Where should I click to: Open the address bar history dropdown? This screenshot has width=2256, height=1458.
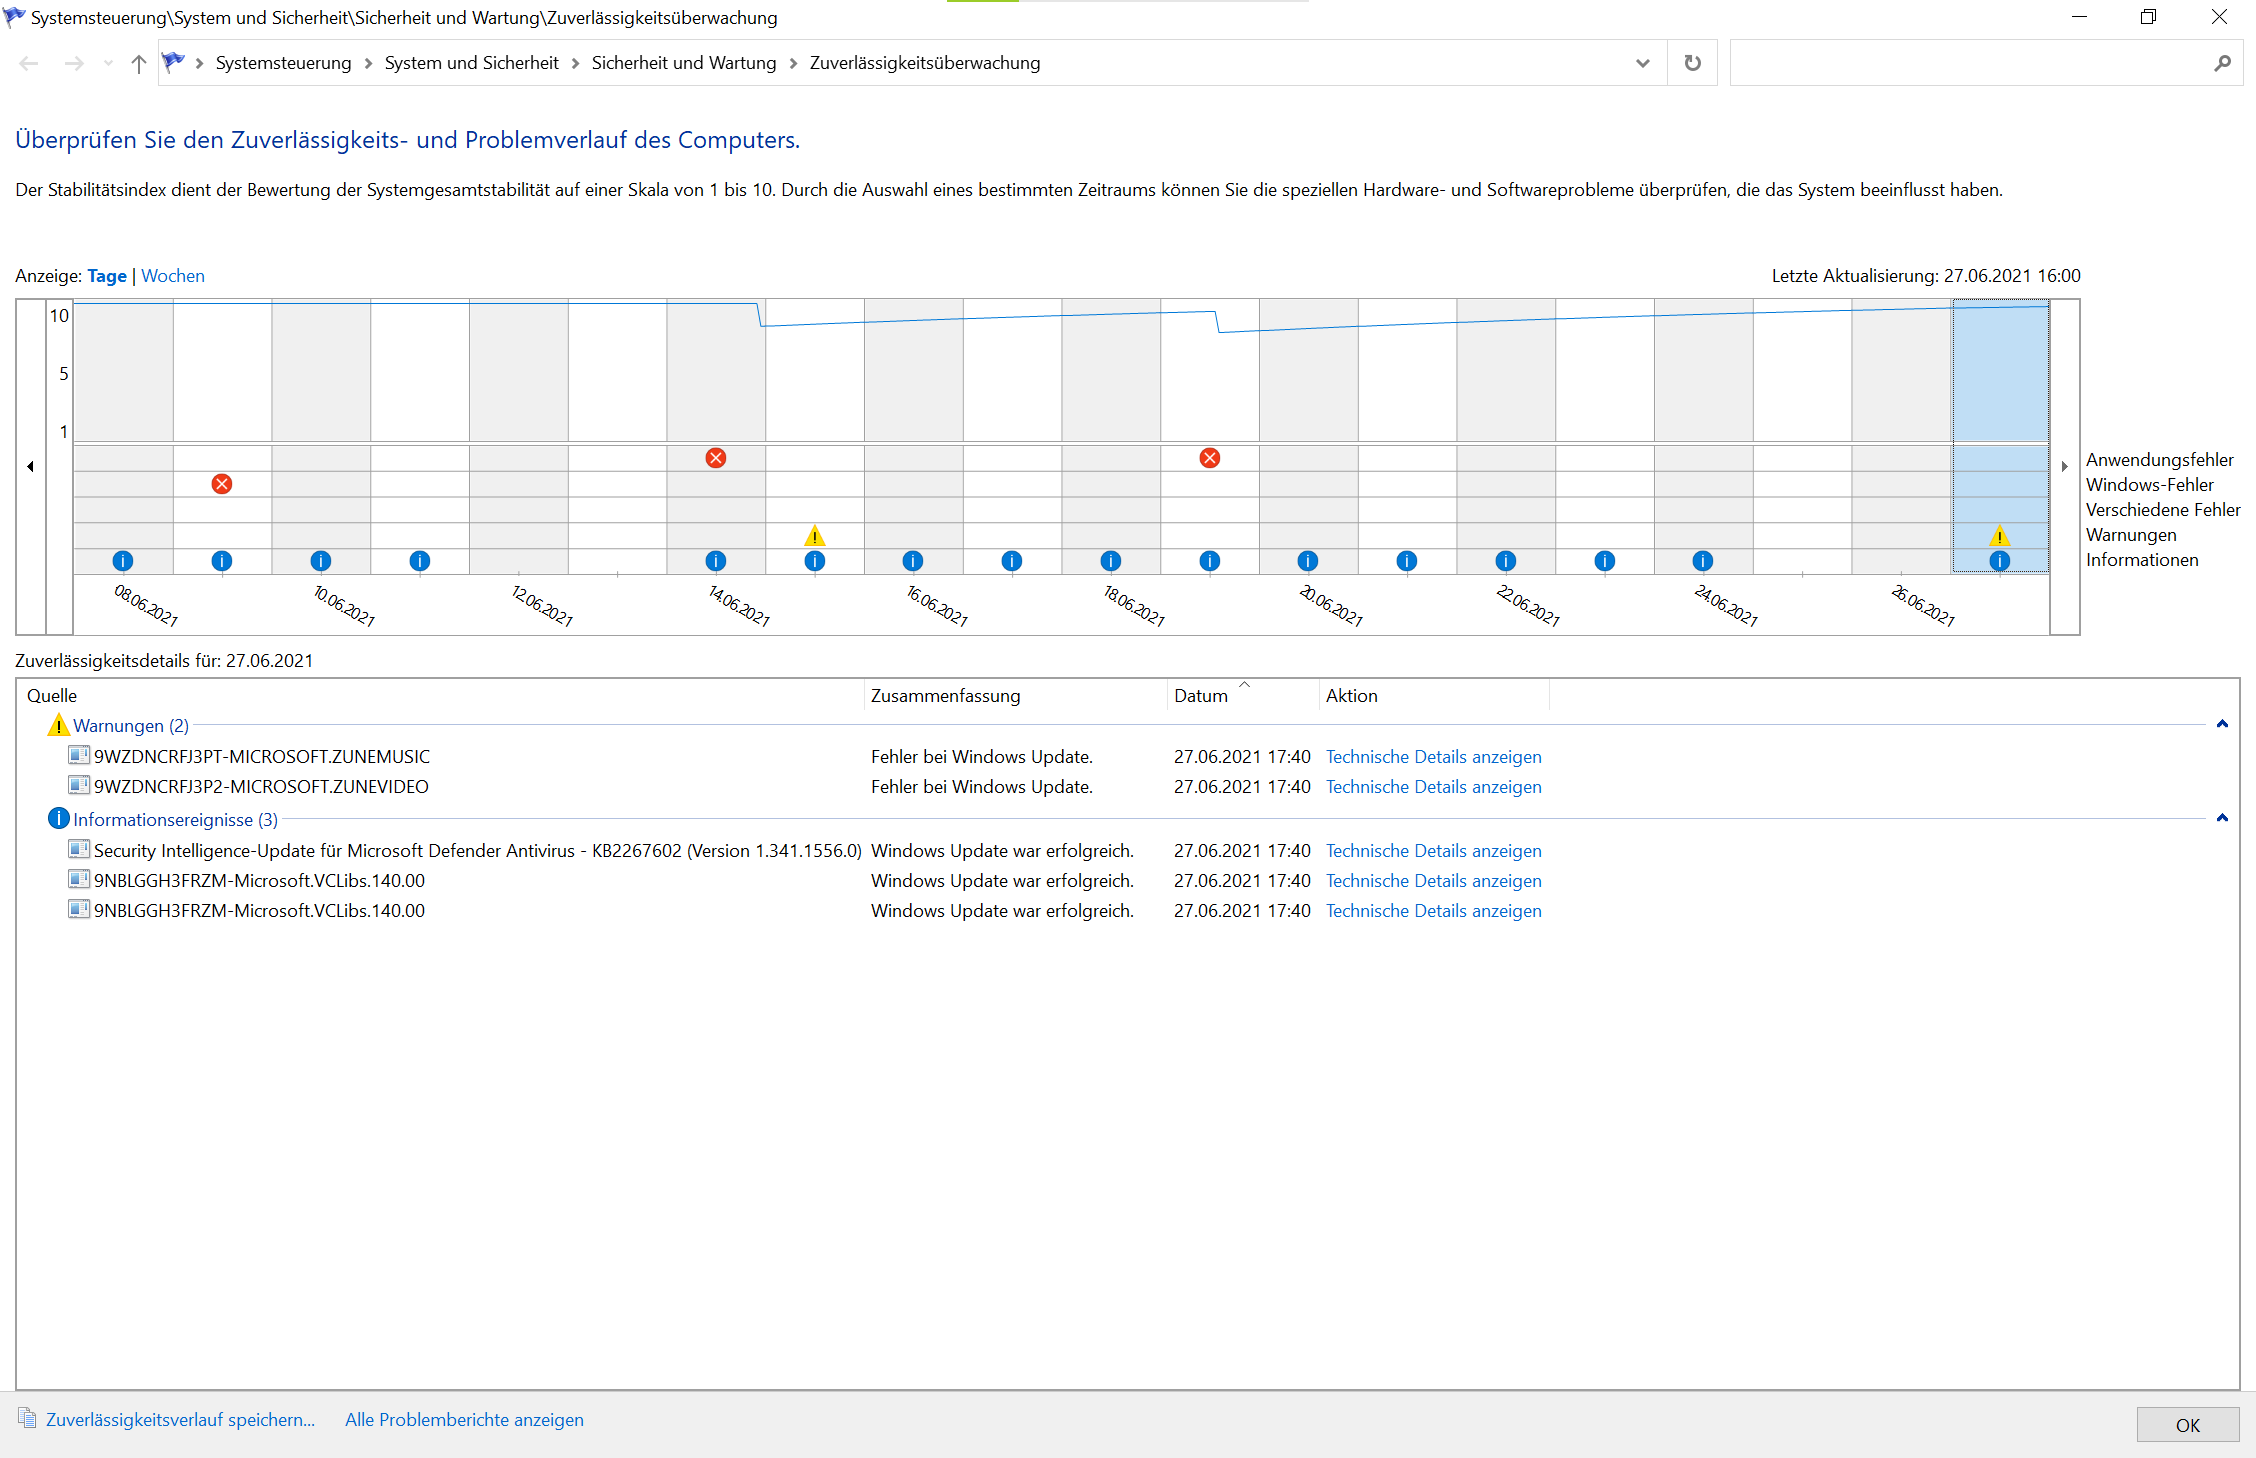click(x=1642, y=63)
